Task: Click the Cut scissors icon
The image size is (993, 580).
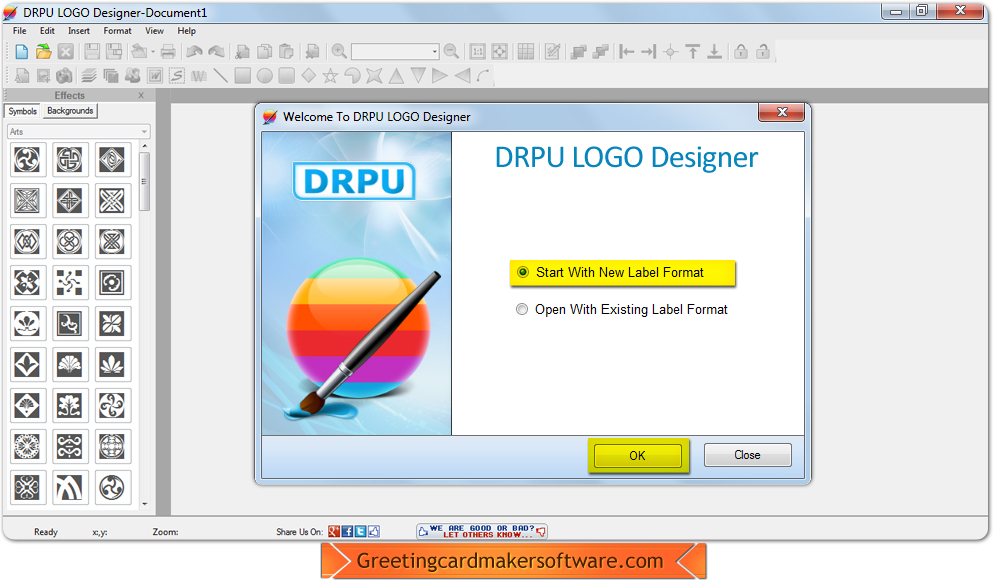Action: [242, 52]
